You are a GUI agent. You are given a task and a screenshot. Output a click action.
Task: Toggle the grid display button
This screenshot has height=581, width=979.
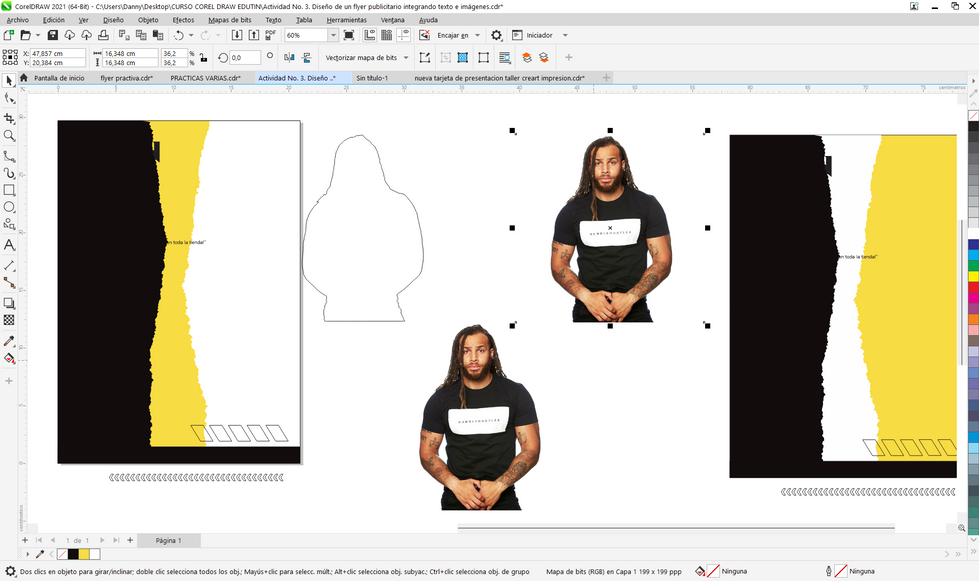click(x=386, y=36)
